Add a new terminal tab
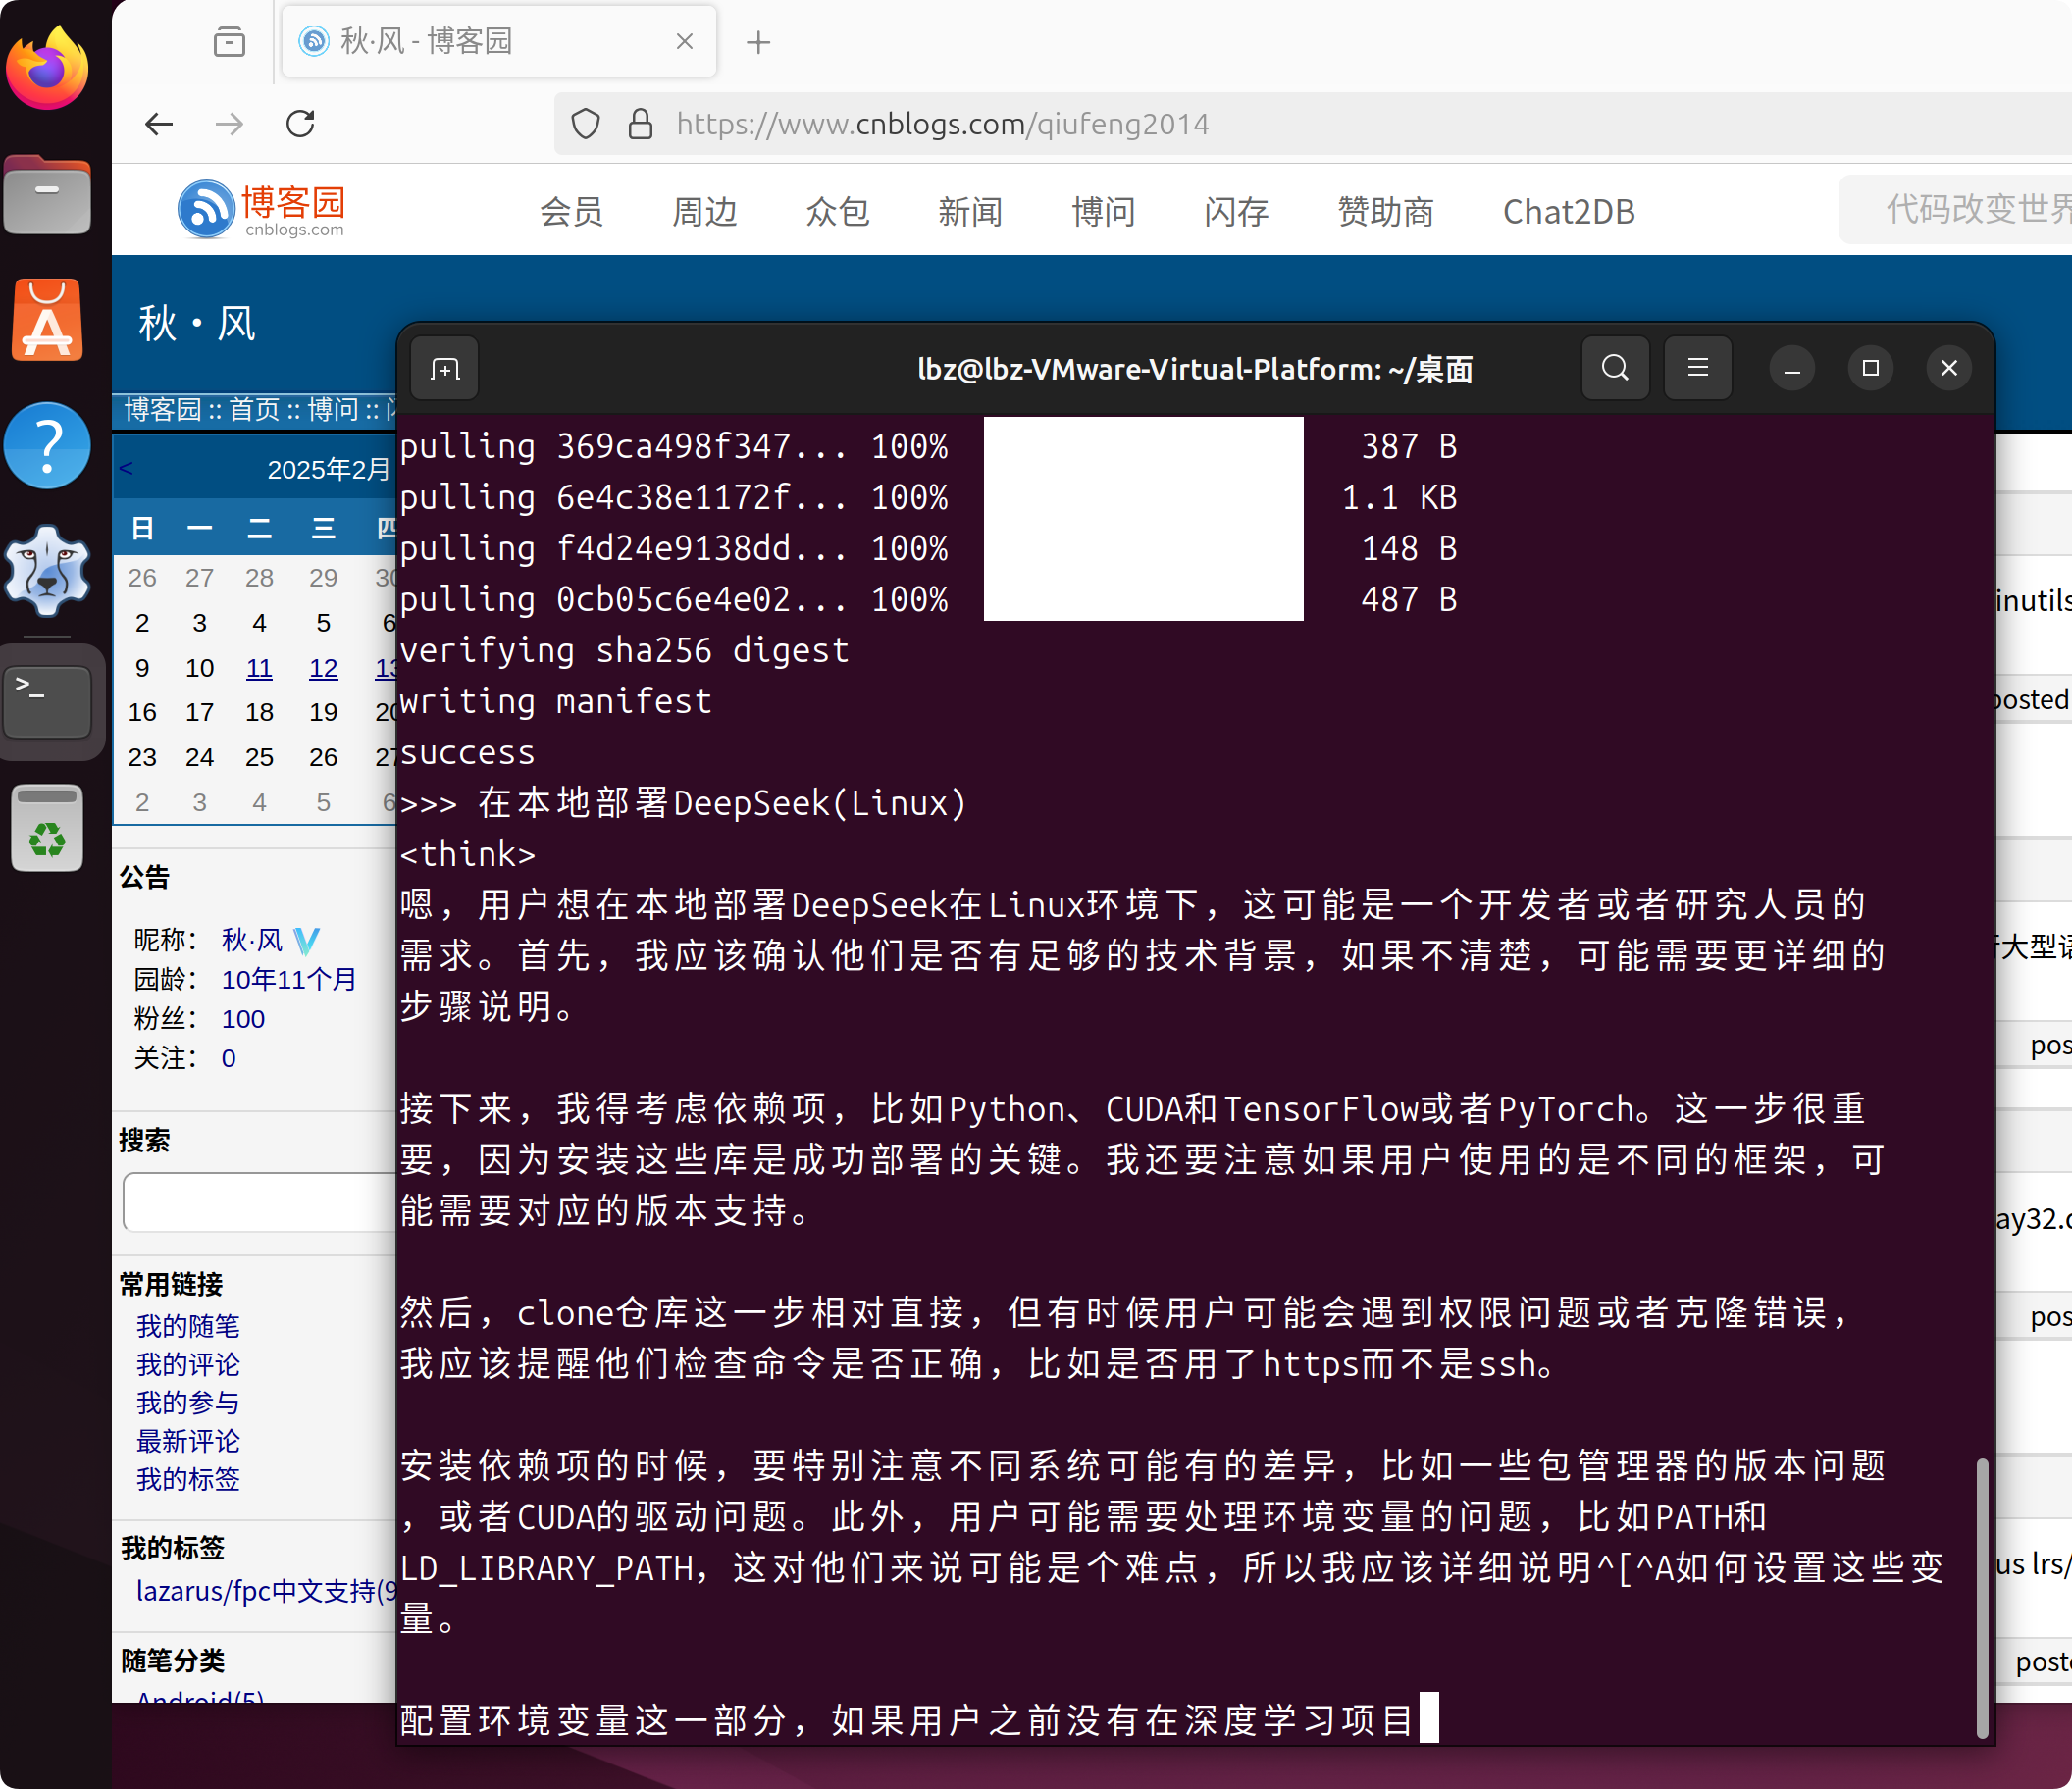2072x1789 pixels. 445,369
